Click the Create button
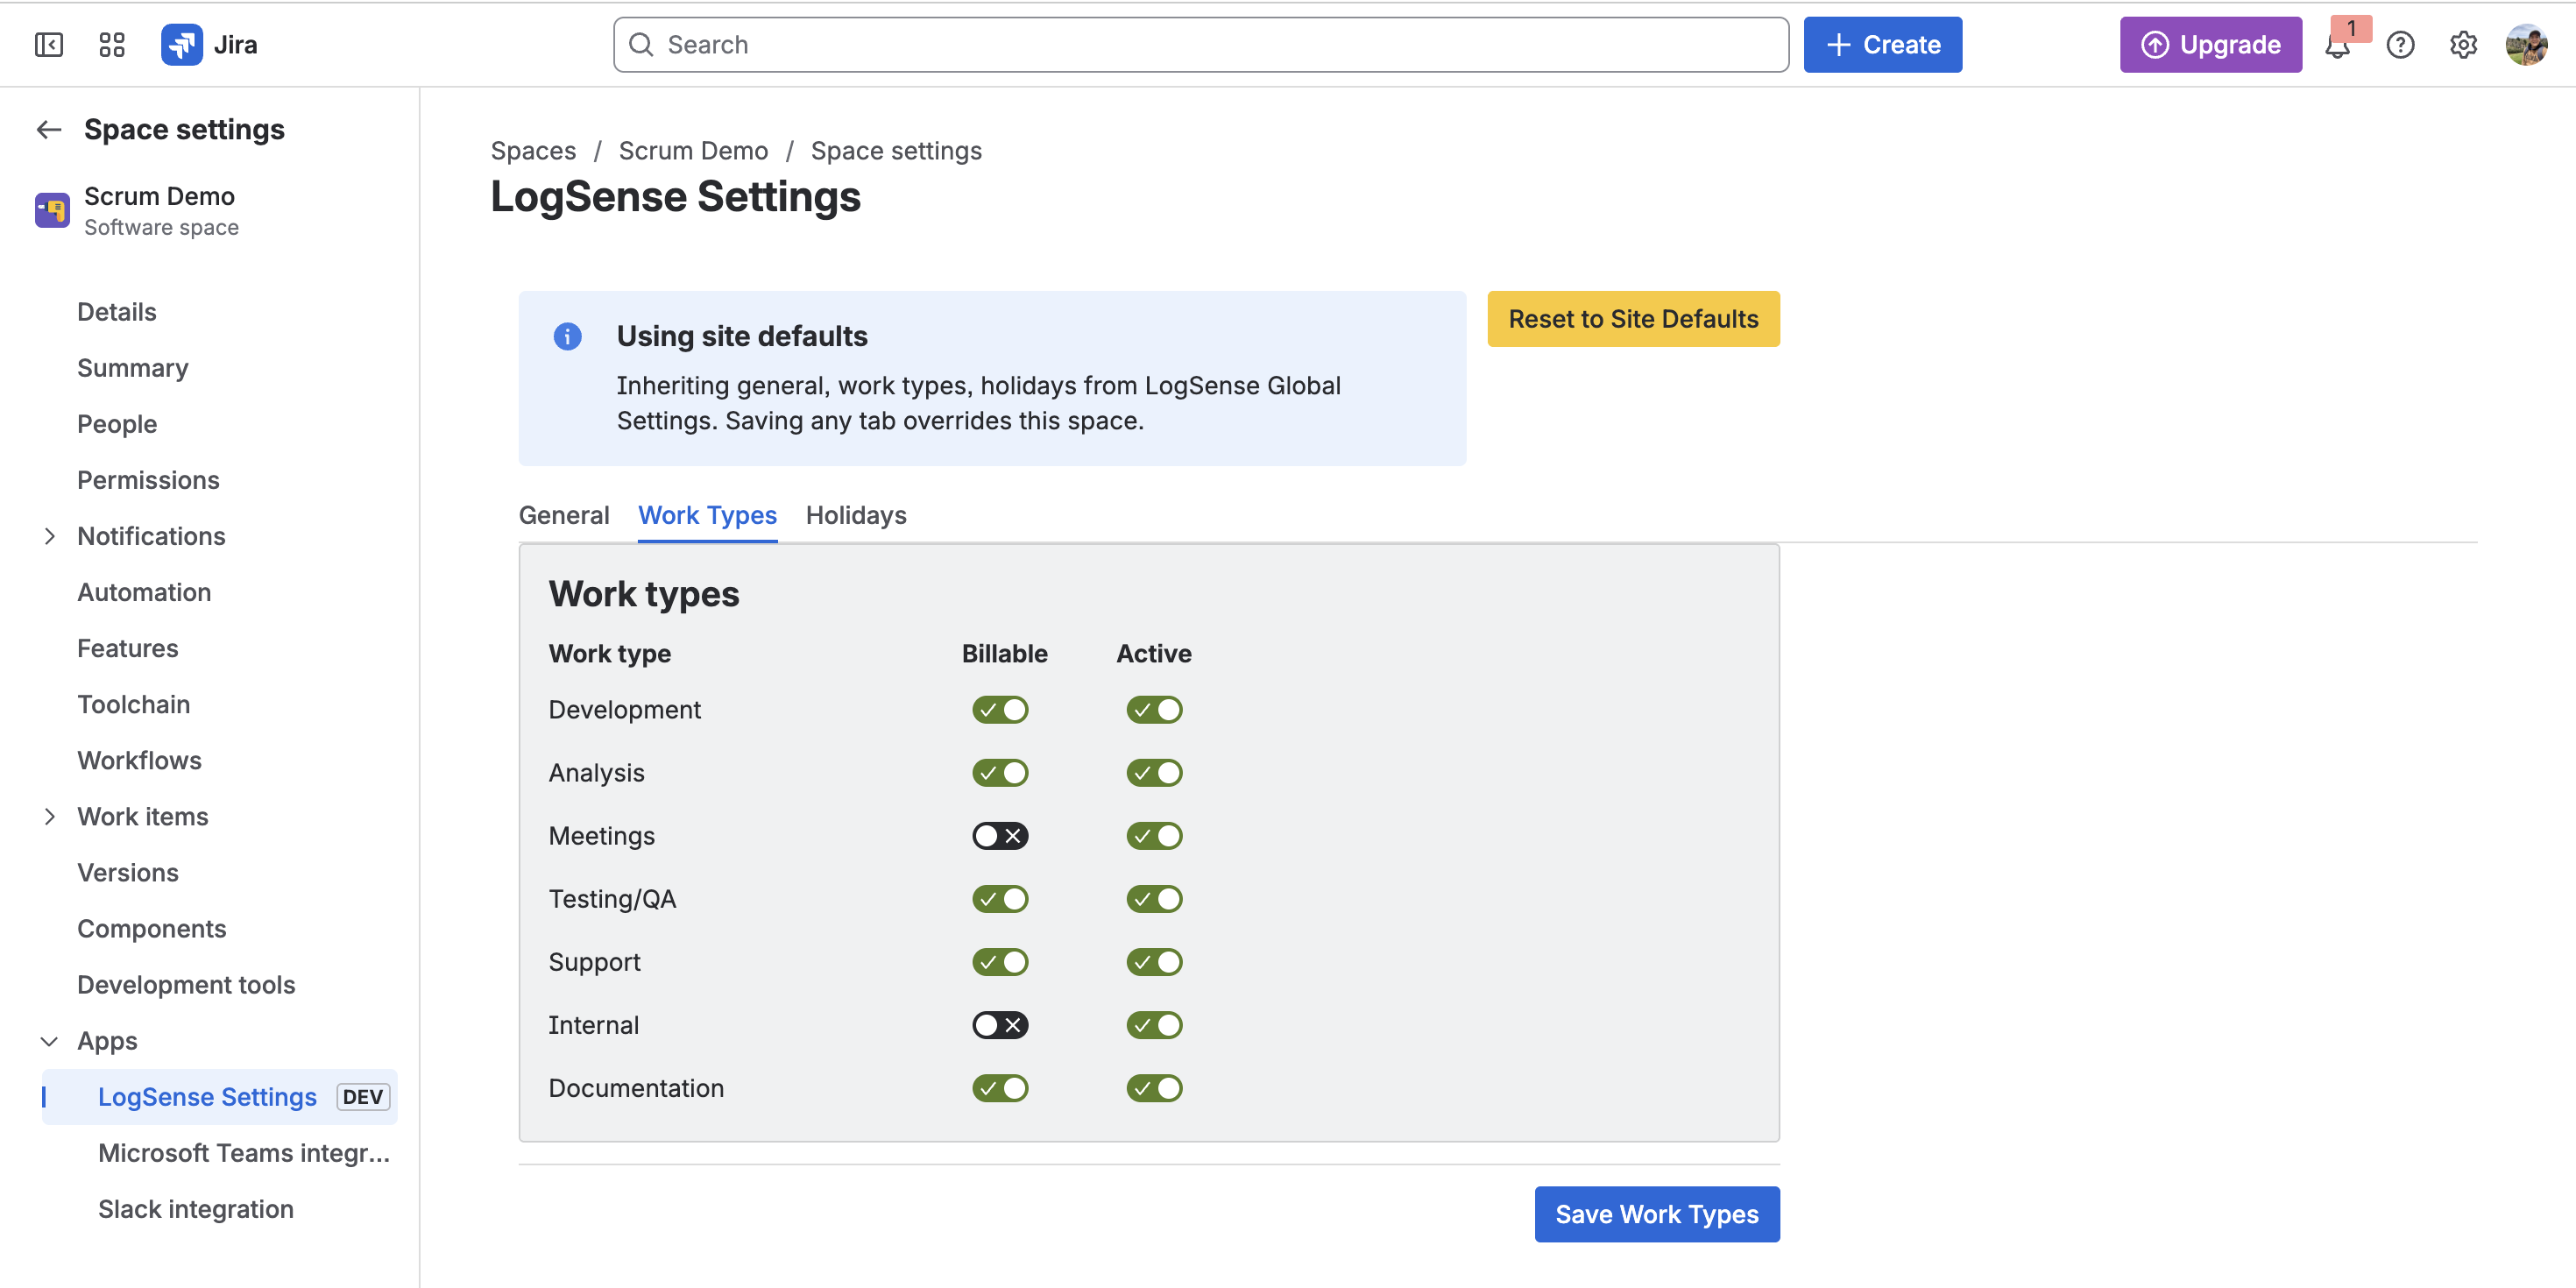Screen dimensions: 2576x1288 1882,45
